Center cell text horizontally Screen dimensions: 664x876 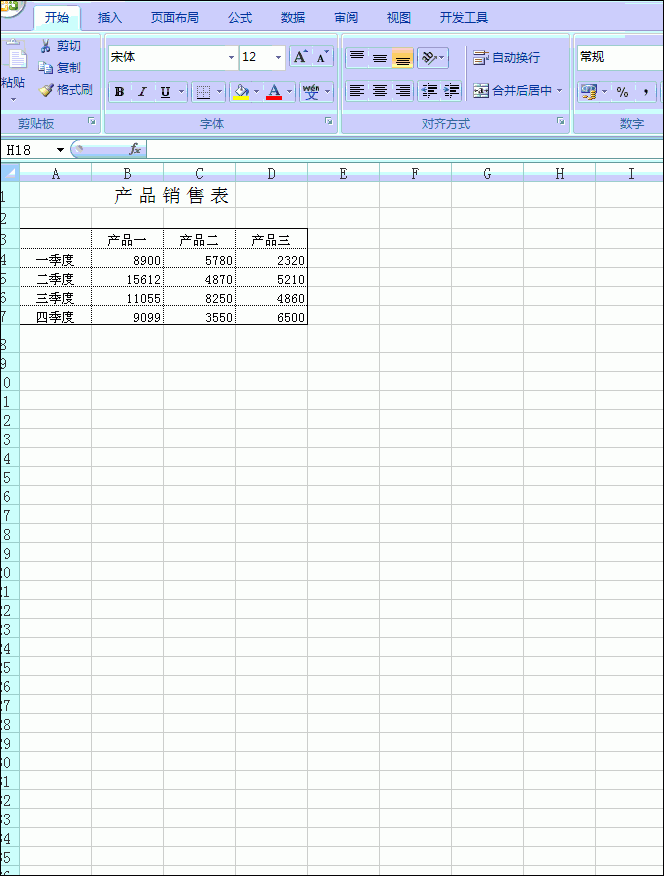(x=380, y=91)
